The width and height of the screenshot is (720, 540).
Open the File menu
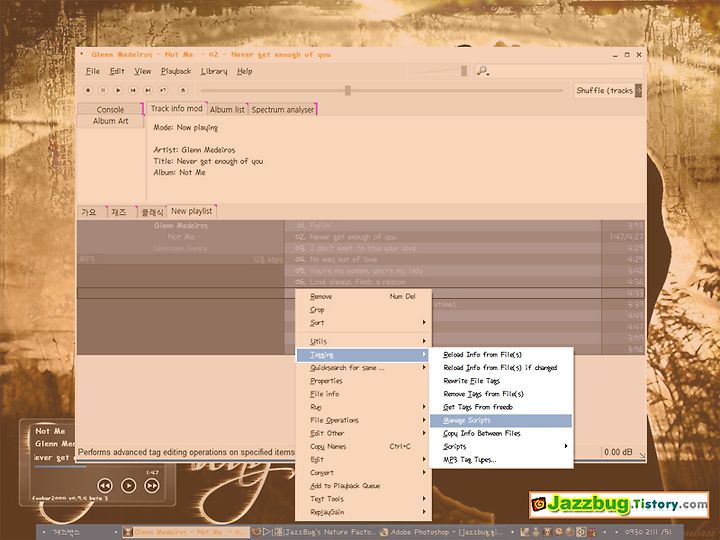(93, 71)
